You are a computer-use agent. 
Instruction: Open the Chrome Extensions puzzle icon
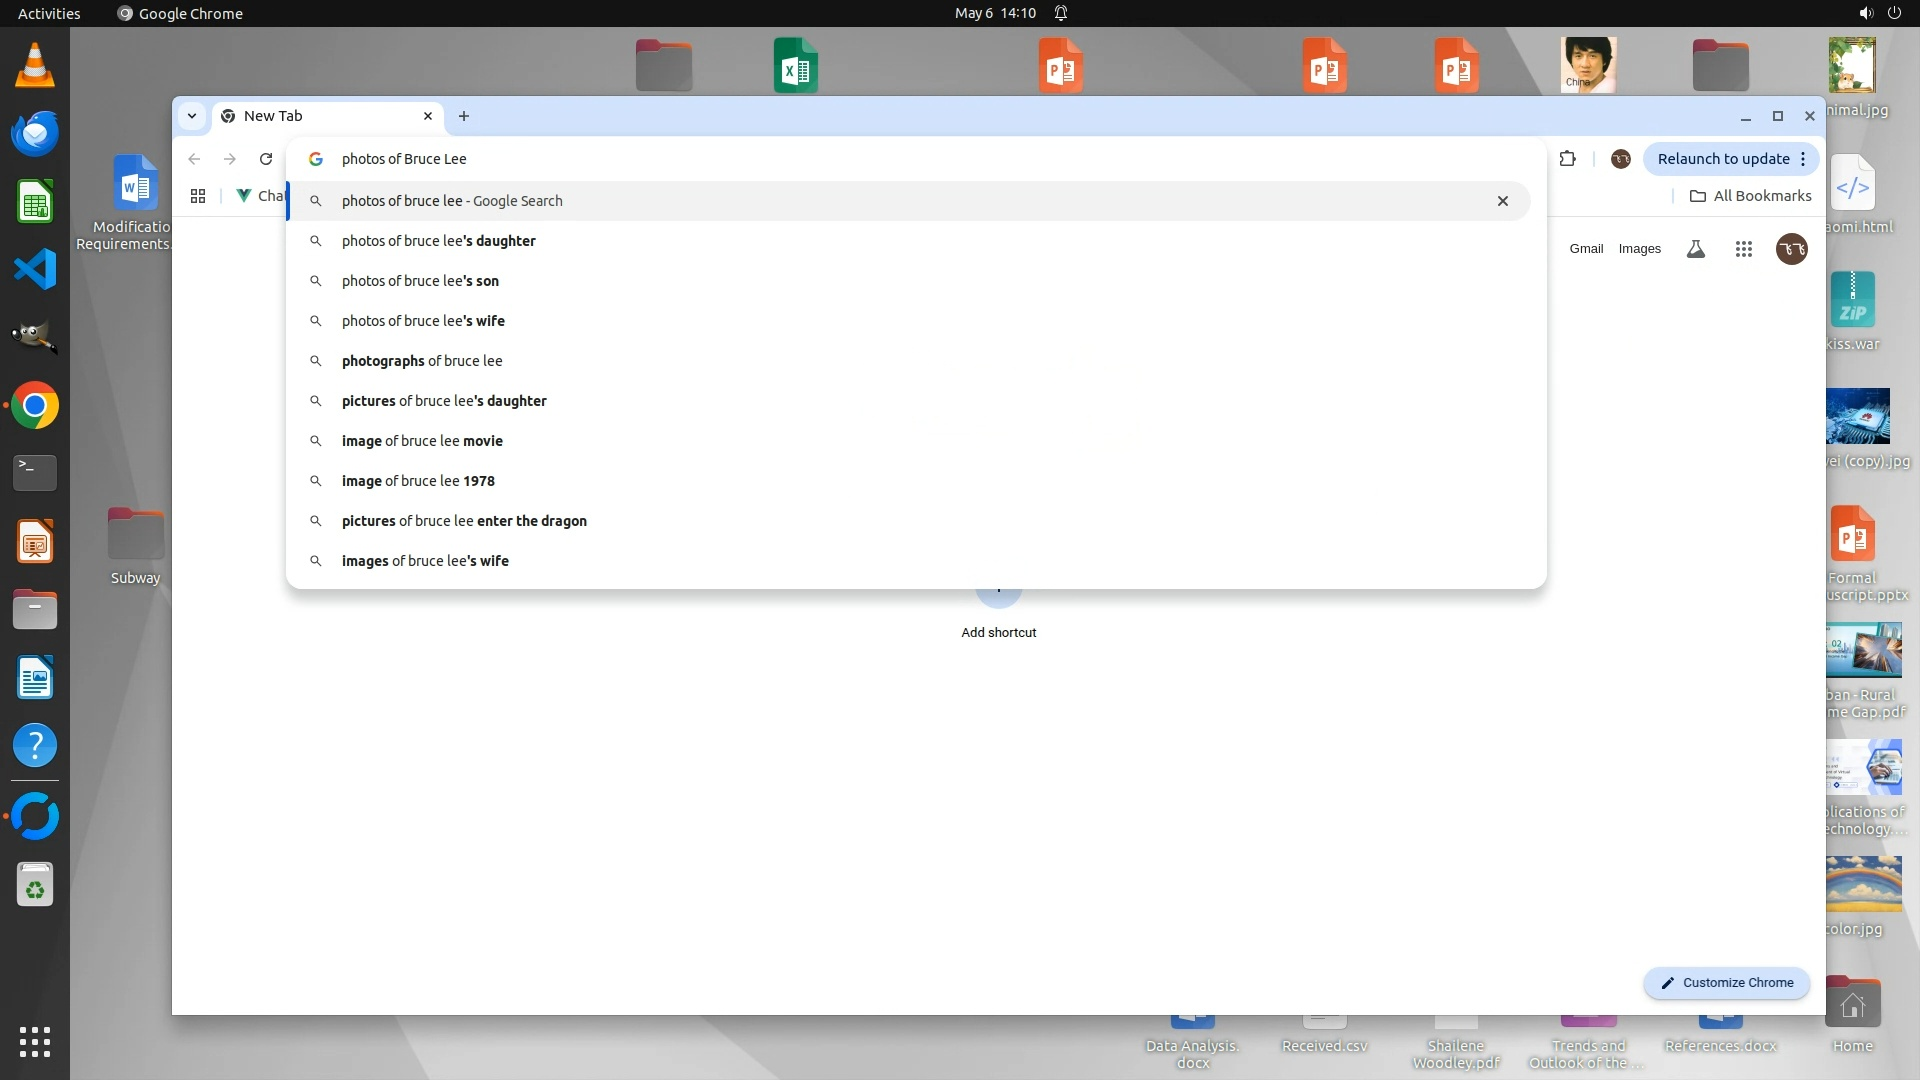[1567, 159]
